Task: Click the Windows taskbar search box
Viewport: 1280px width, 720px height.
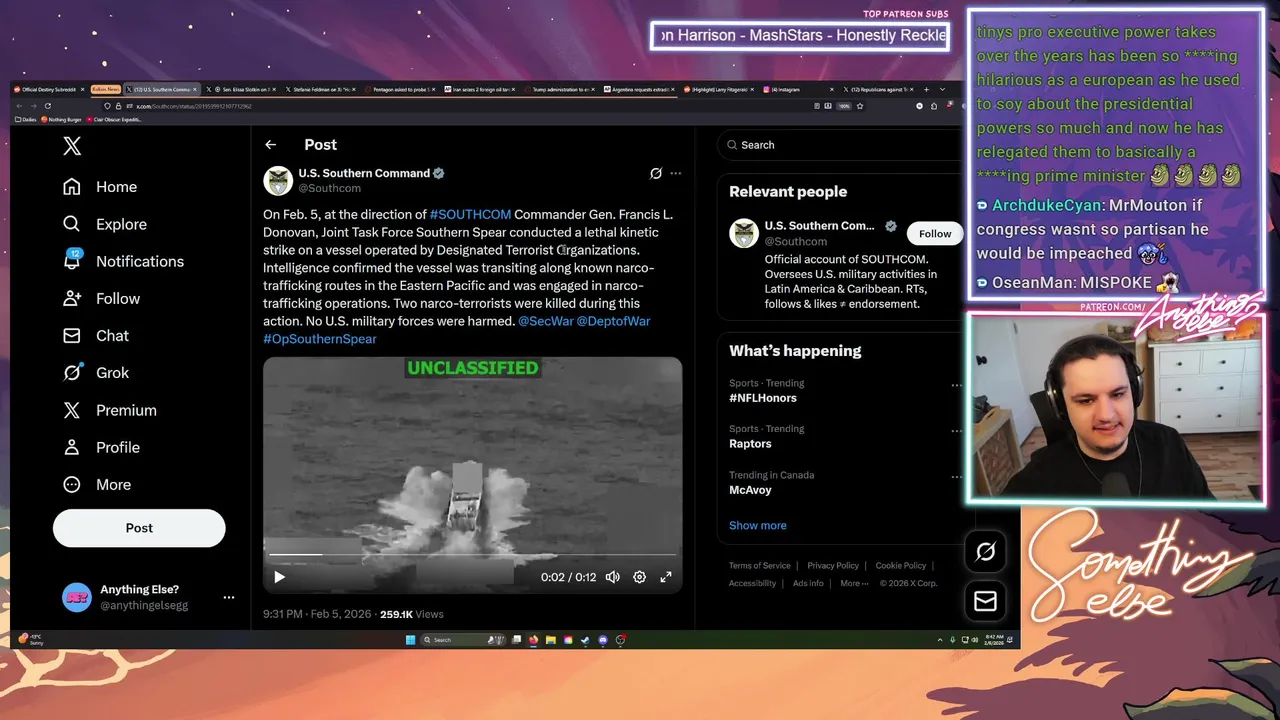Action: pos(464,640)
